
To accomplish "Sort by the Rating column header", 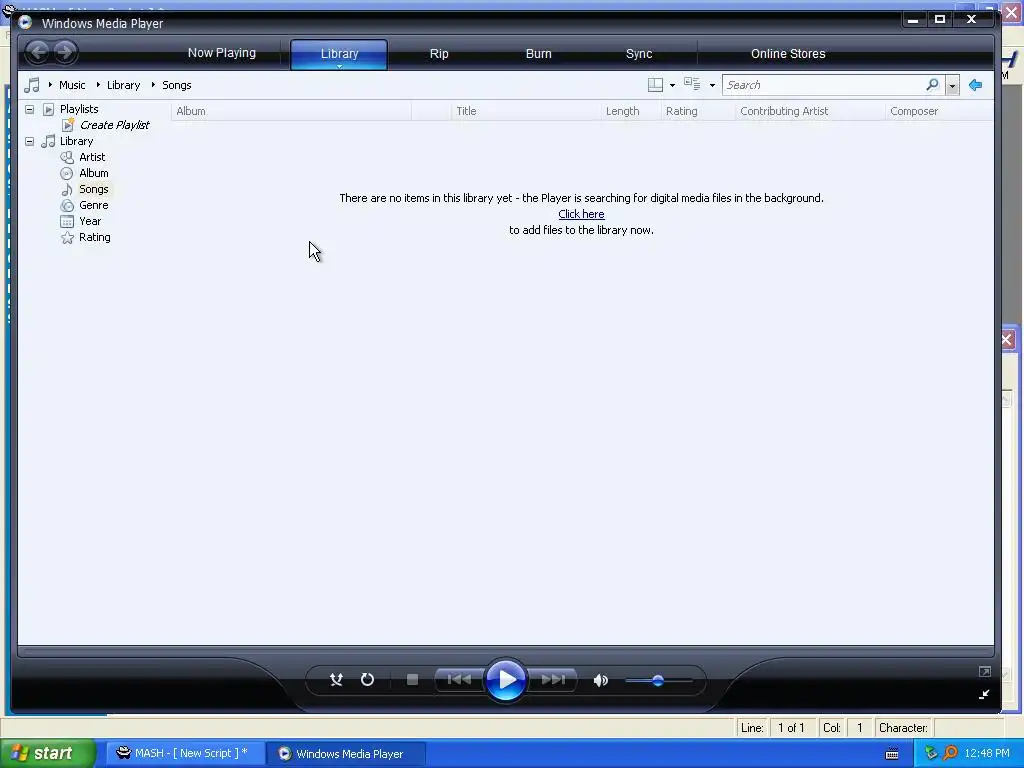I will coord(698,111).
